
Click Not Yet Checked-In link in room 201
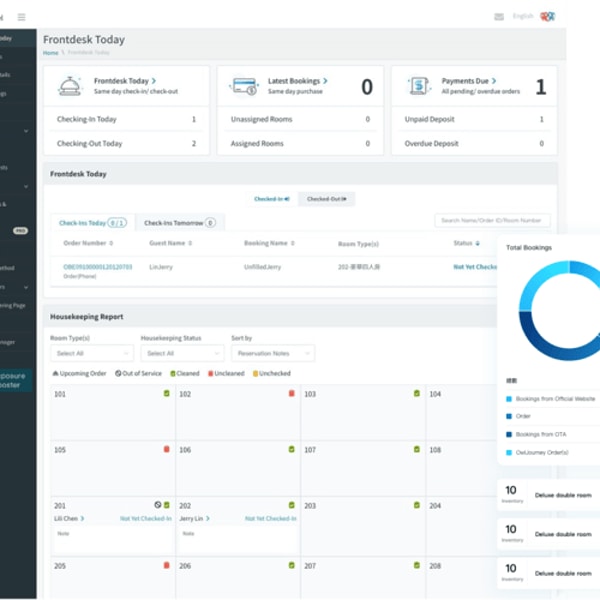[145, 518]
